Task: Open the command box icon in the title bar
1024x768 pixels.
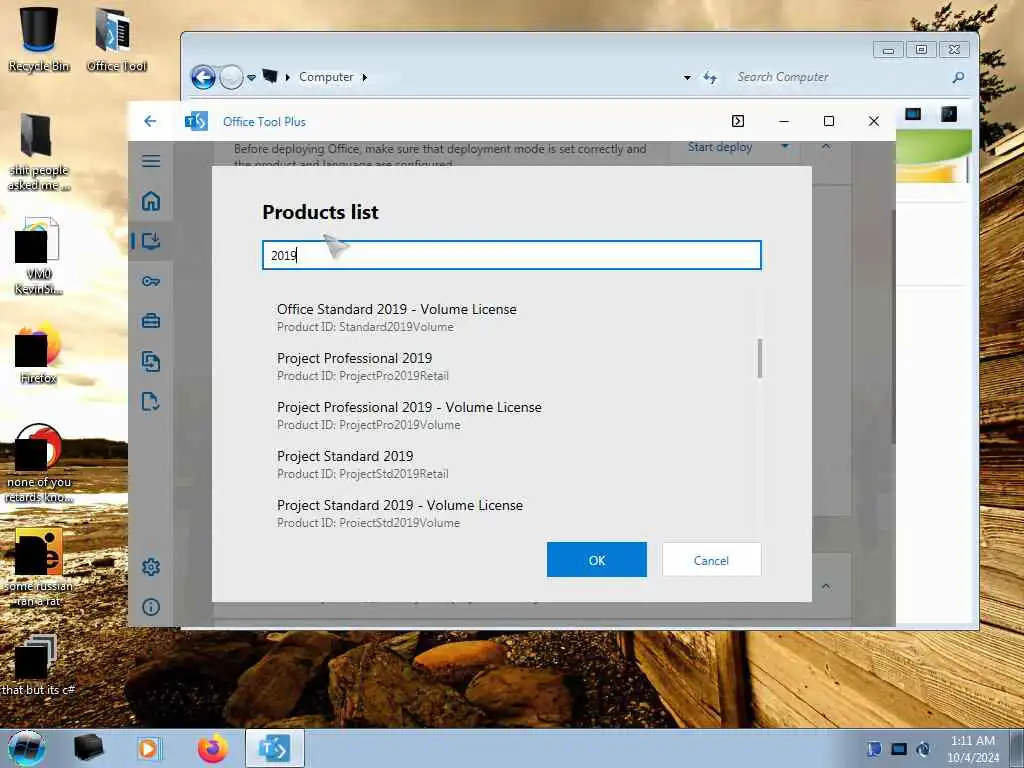Action: tap(738, 121)
